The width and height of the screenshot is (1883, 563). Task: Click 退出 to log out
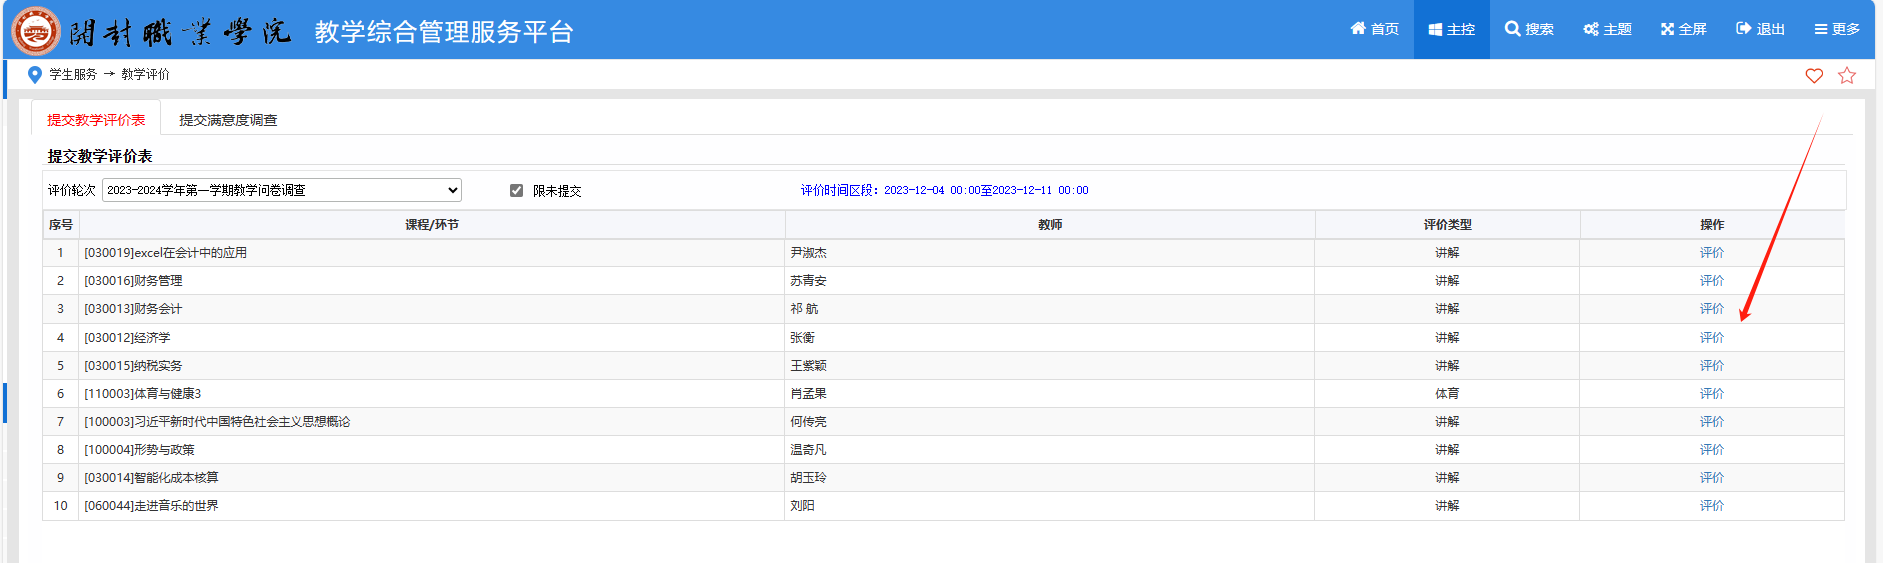tap(1760, 29)
